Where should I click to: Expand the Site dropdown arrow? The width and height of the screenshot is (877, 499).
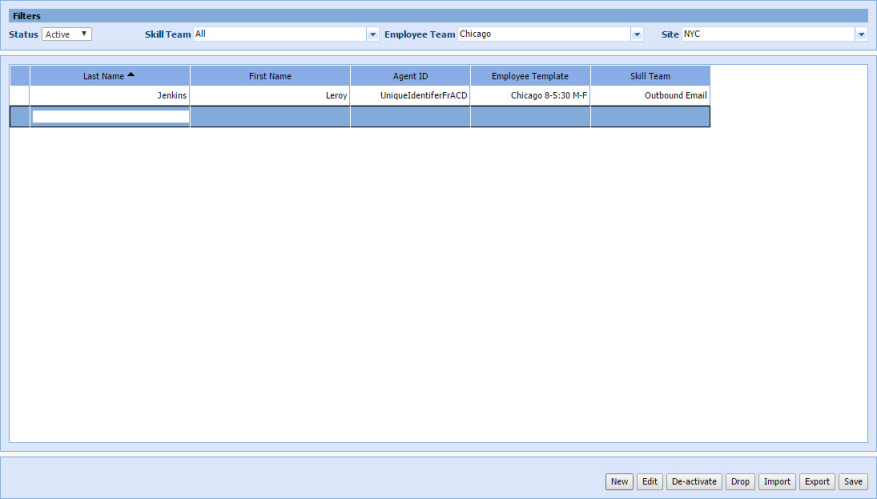860,34
